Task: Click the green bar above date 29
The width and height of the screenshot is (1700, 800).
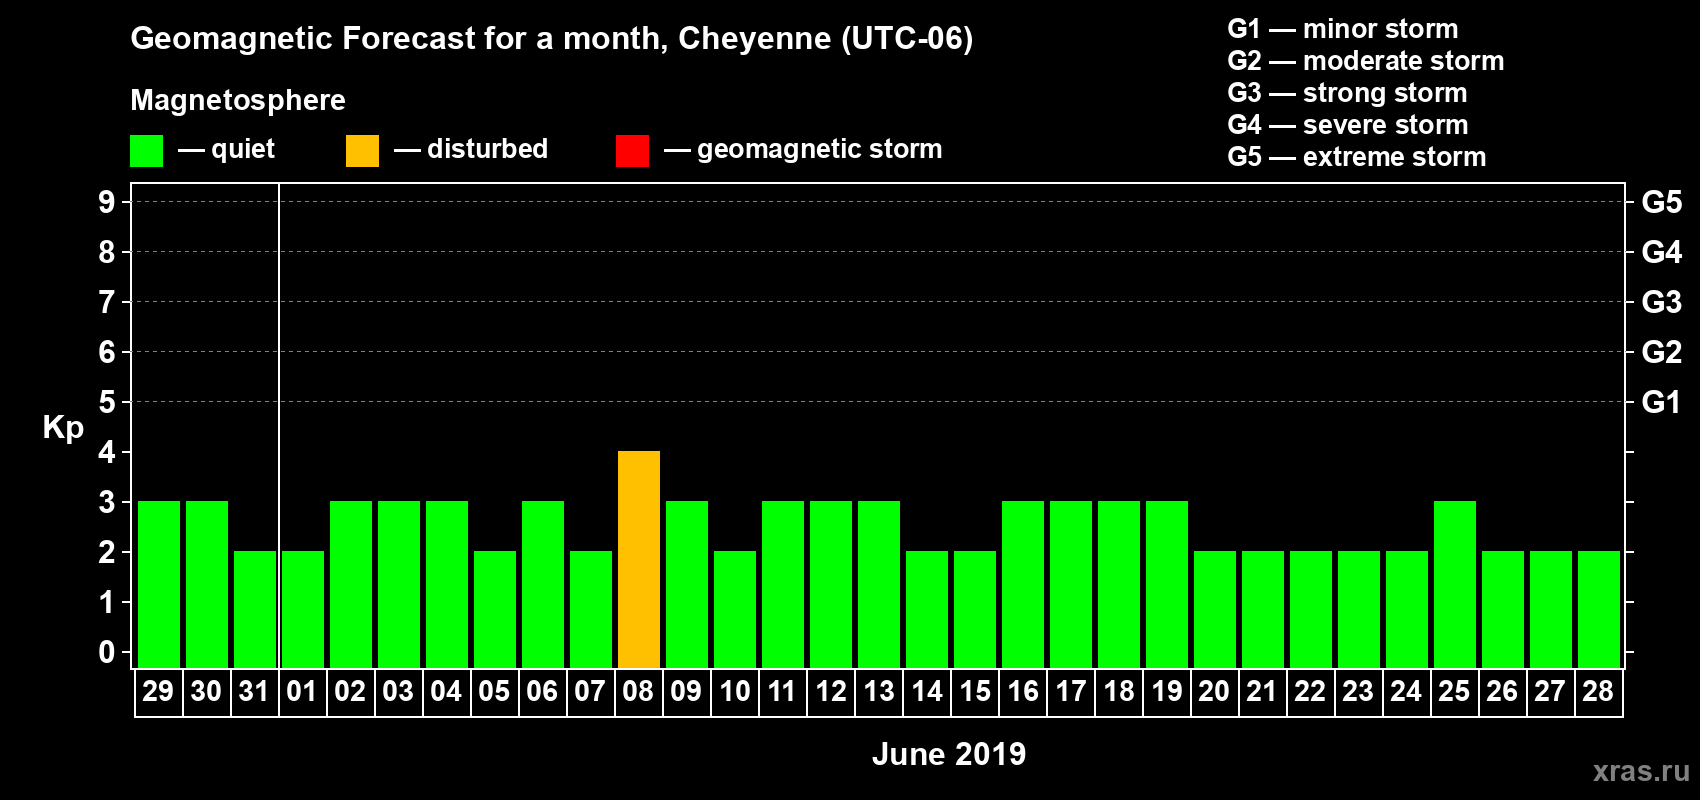Action: 158,585
